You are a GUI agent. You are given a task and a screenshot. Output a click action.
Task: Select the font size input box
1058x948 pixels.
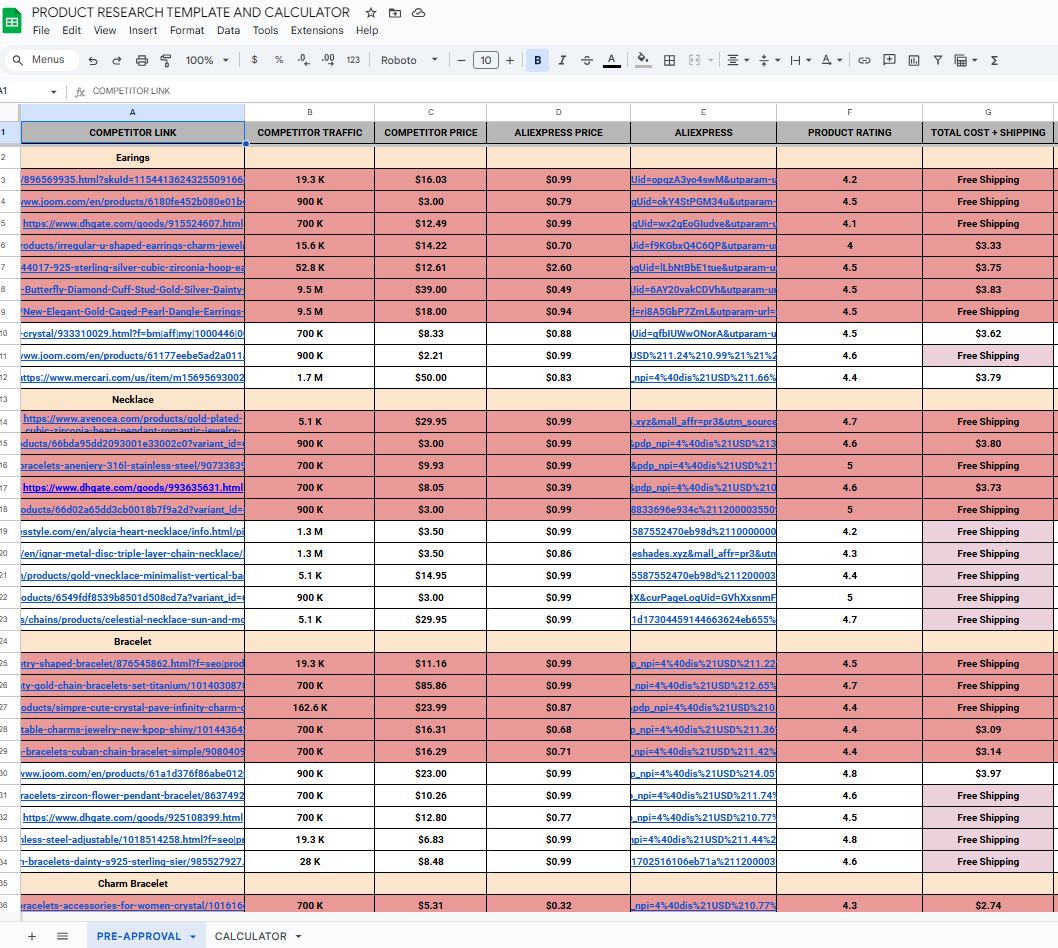(x=486, y=60)
